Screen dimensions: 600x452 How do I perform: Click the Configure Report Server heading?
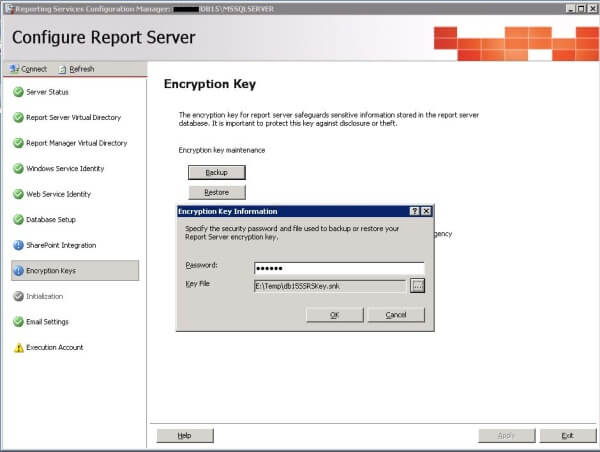104,38
